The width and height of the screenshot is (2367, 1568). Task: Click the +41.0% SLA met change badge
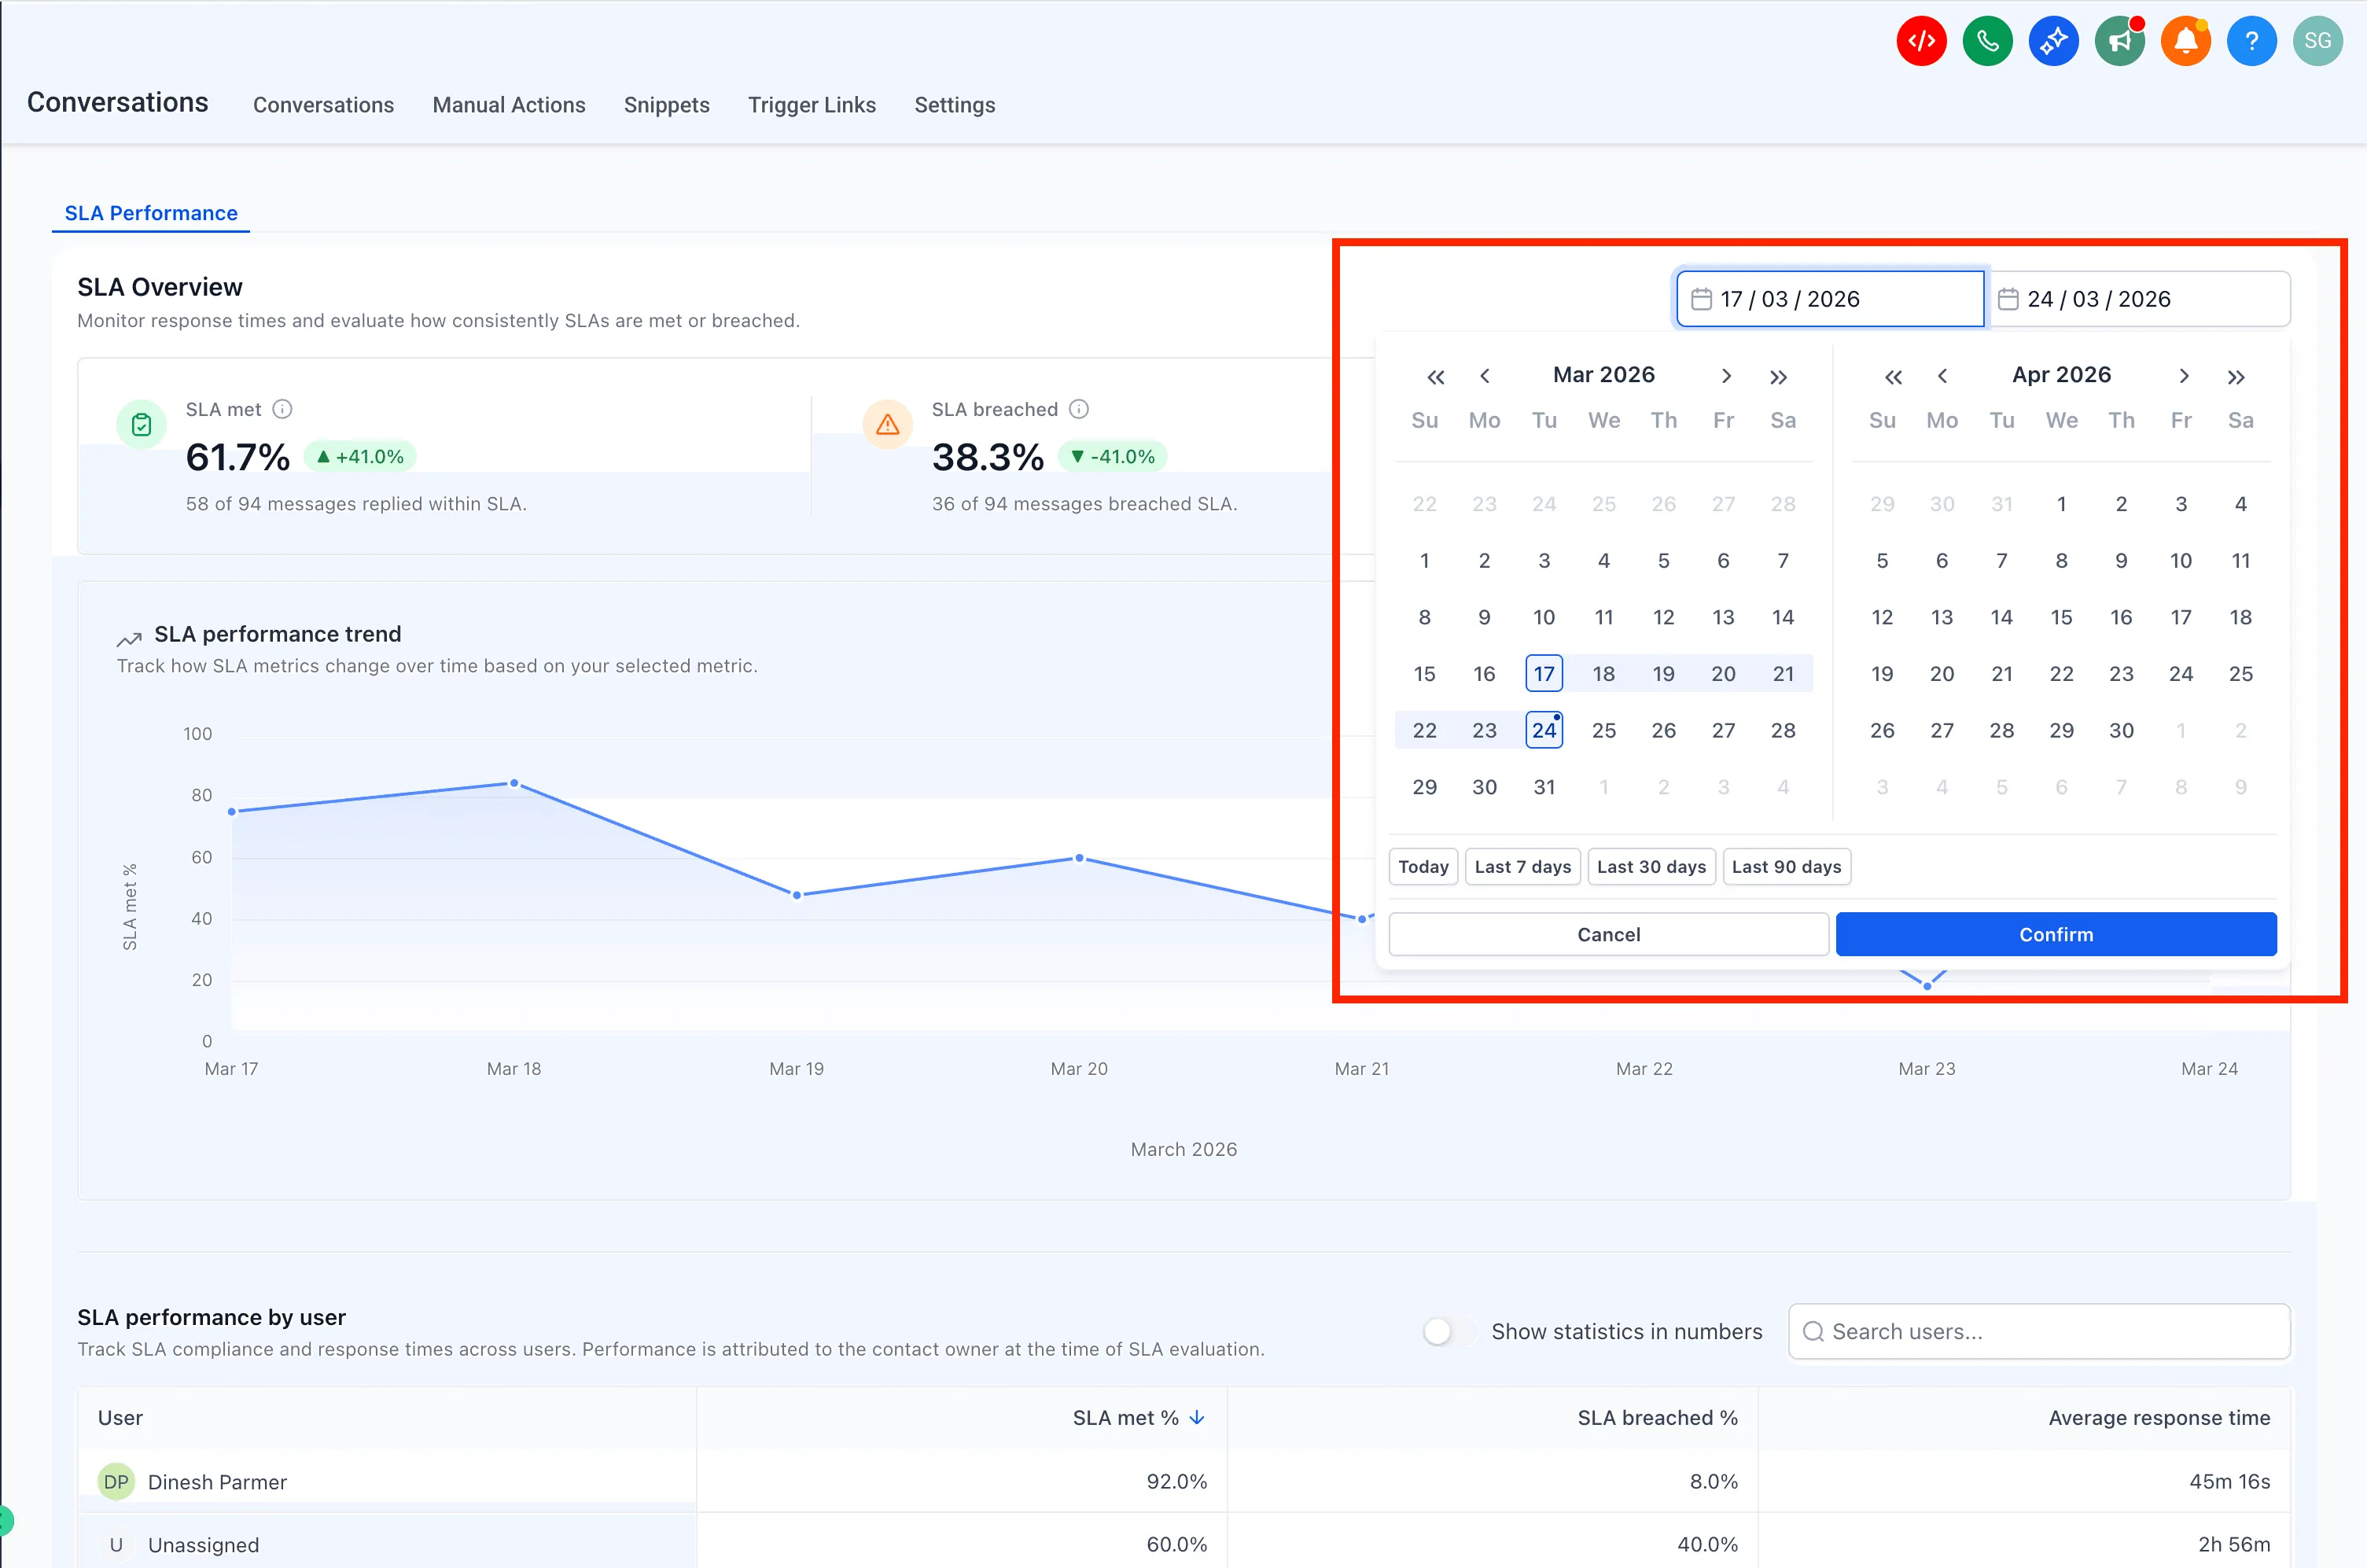click(360, 457)
